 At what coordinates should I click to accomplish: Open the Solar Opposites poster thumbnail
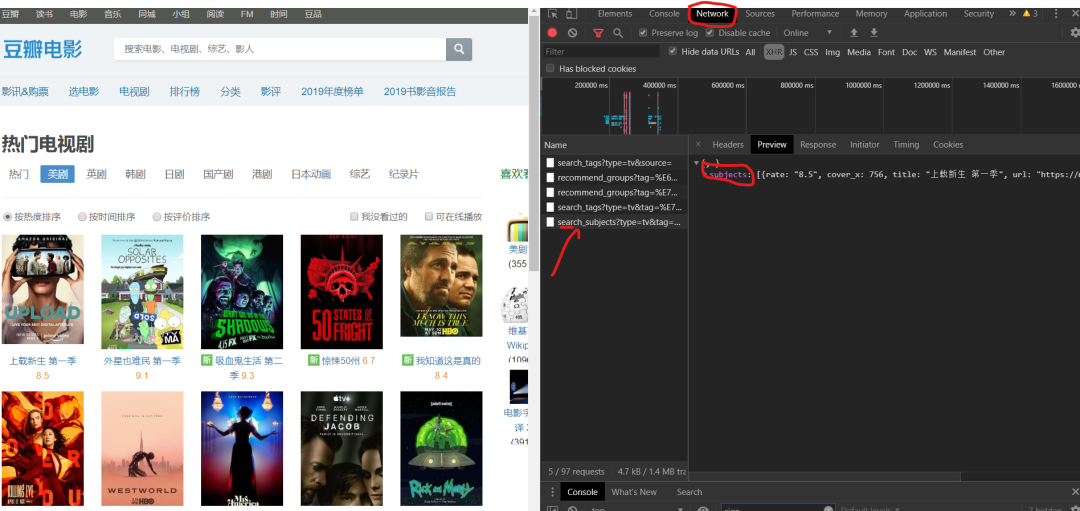tap(142, 292)
